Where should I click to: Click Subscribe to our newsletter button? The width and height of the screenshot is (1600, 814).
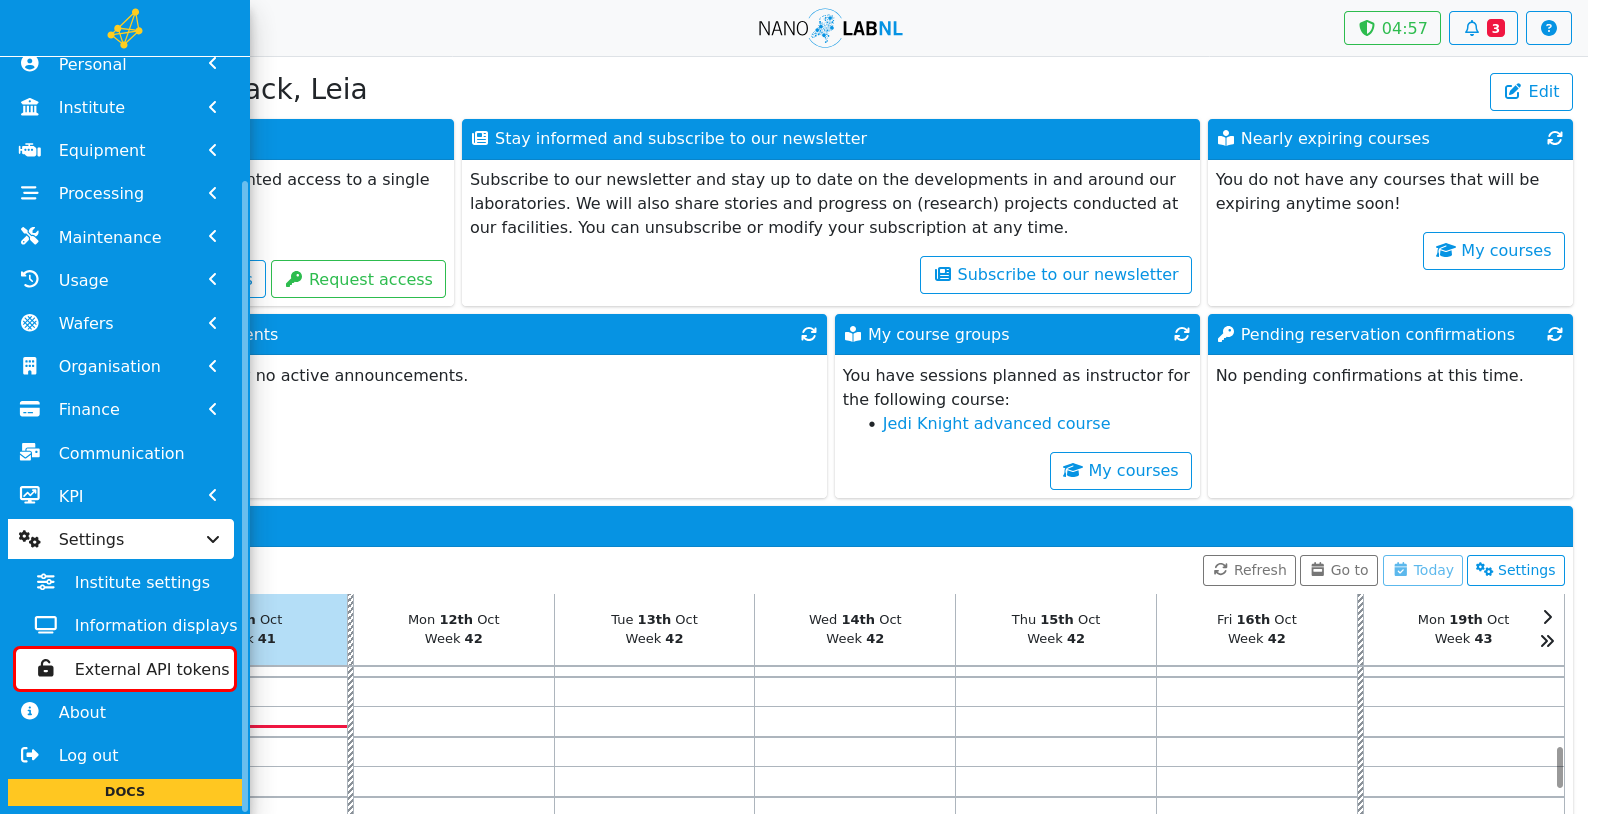[1055, 275]
